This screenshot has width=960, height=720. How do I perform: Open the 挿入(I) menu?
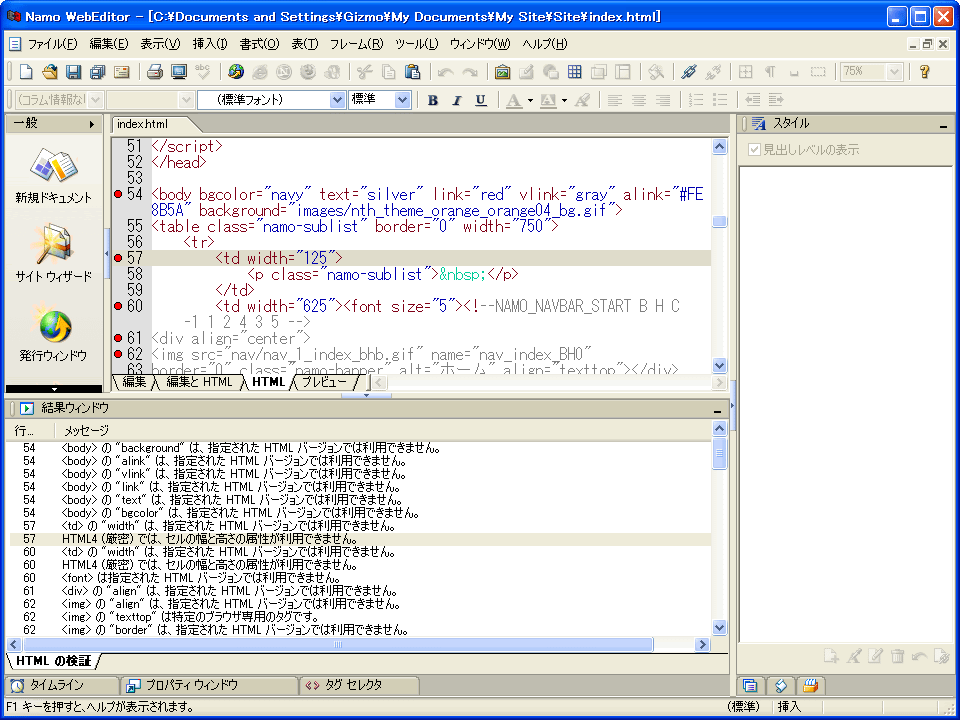[210, 44]
